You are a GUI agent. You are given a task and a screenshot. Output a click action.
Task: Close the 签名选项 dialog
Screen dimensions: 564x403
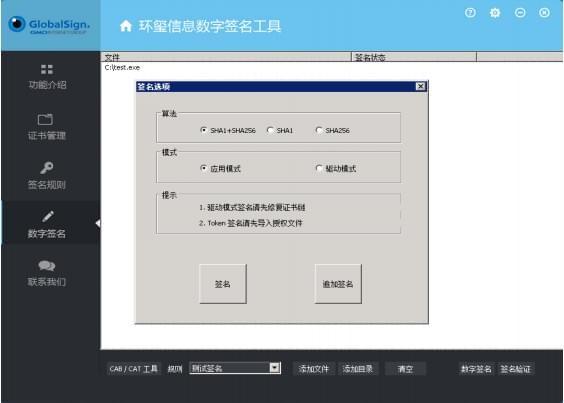coord(420,86)
